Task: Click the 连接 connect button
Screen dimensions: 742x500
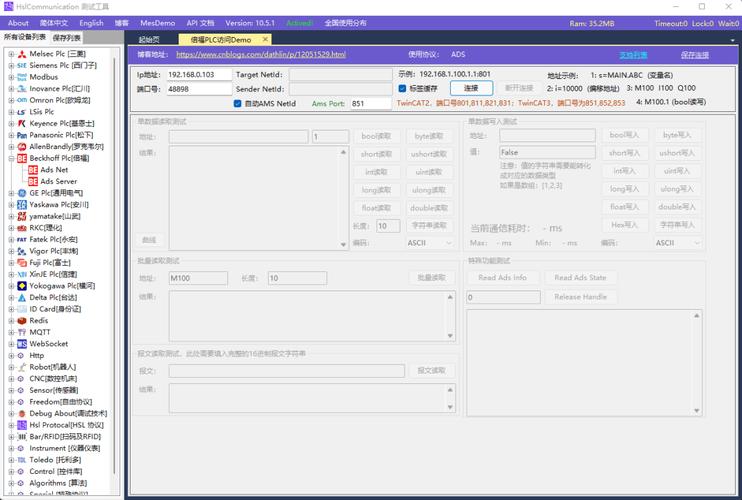Action: (471, 88)
